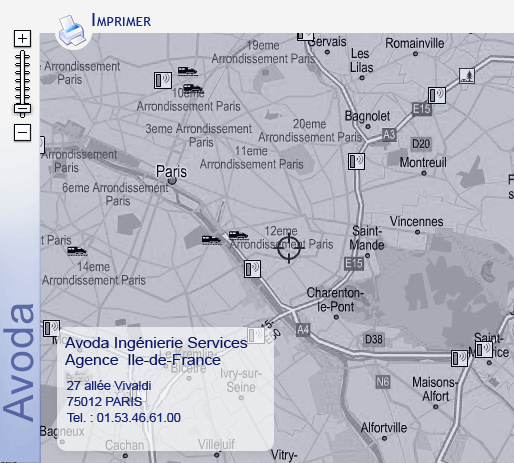Click the phone number 01.53.46.61.00
This screenshot has width=514, height=463.
[139, 418]
